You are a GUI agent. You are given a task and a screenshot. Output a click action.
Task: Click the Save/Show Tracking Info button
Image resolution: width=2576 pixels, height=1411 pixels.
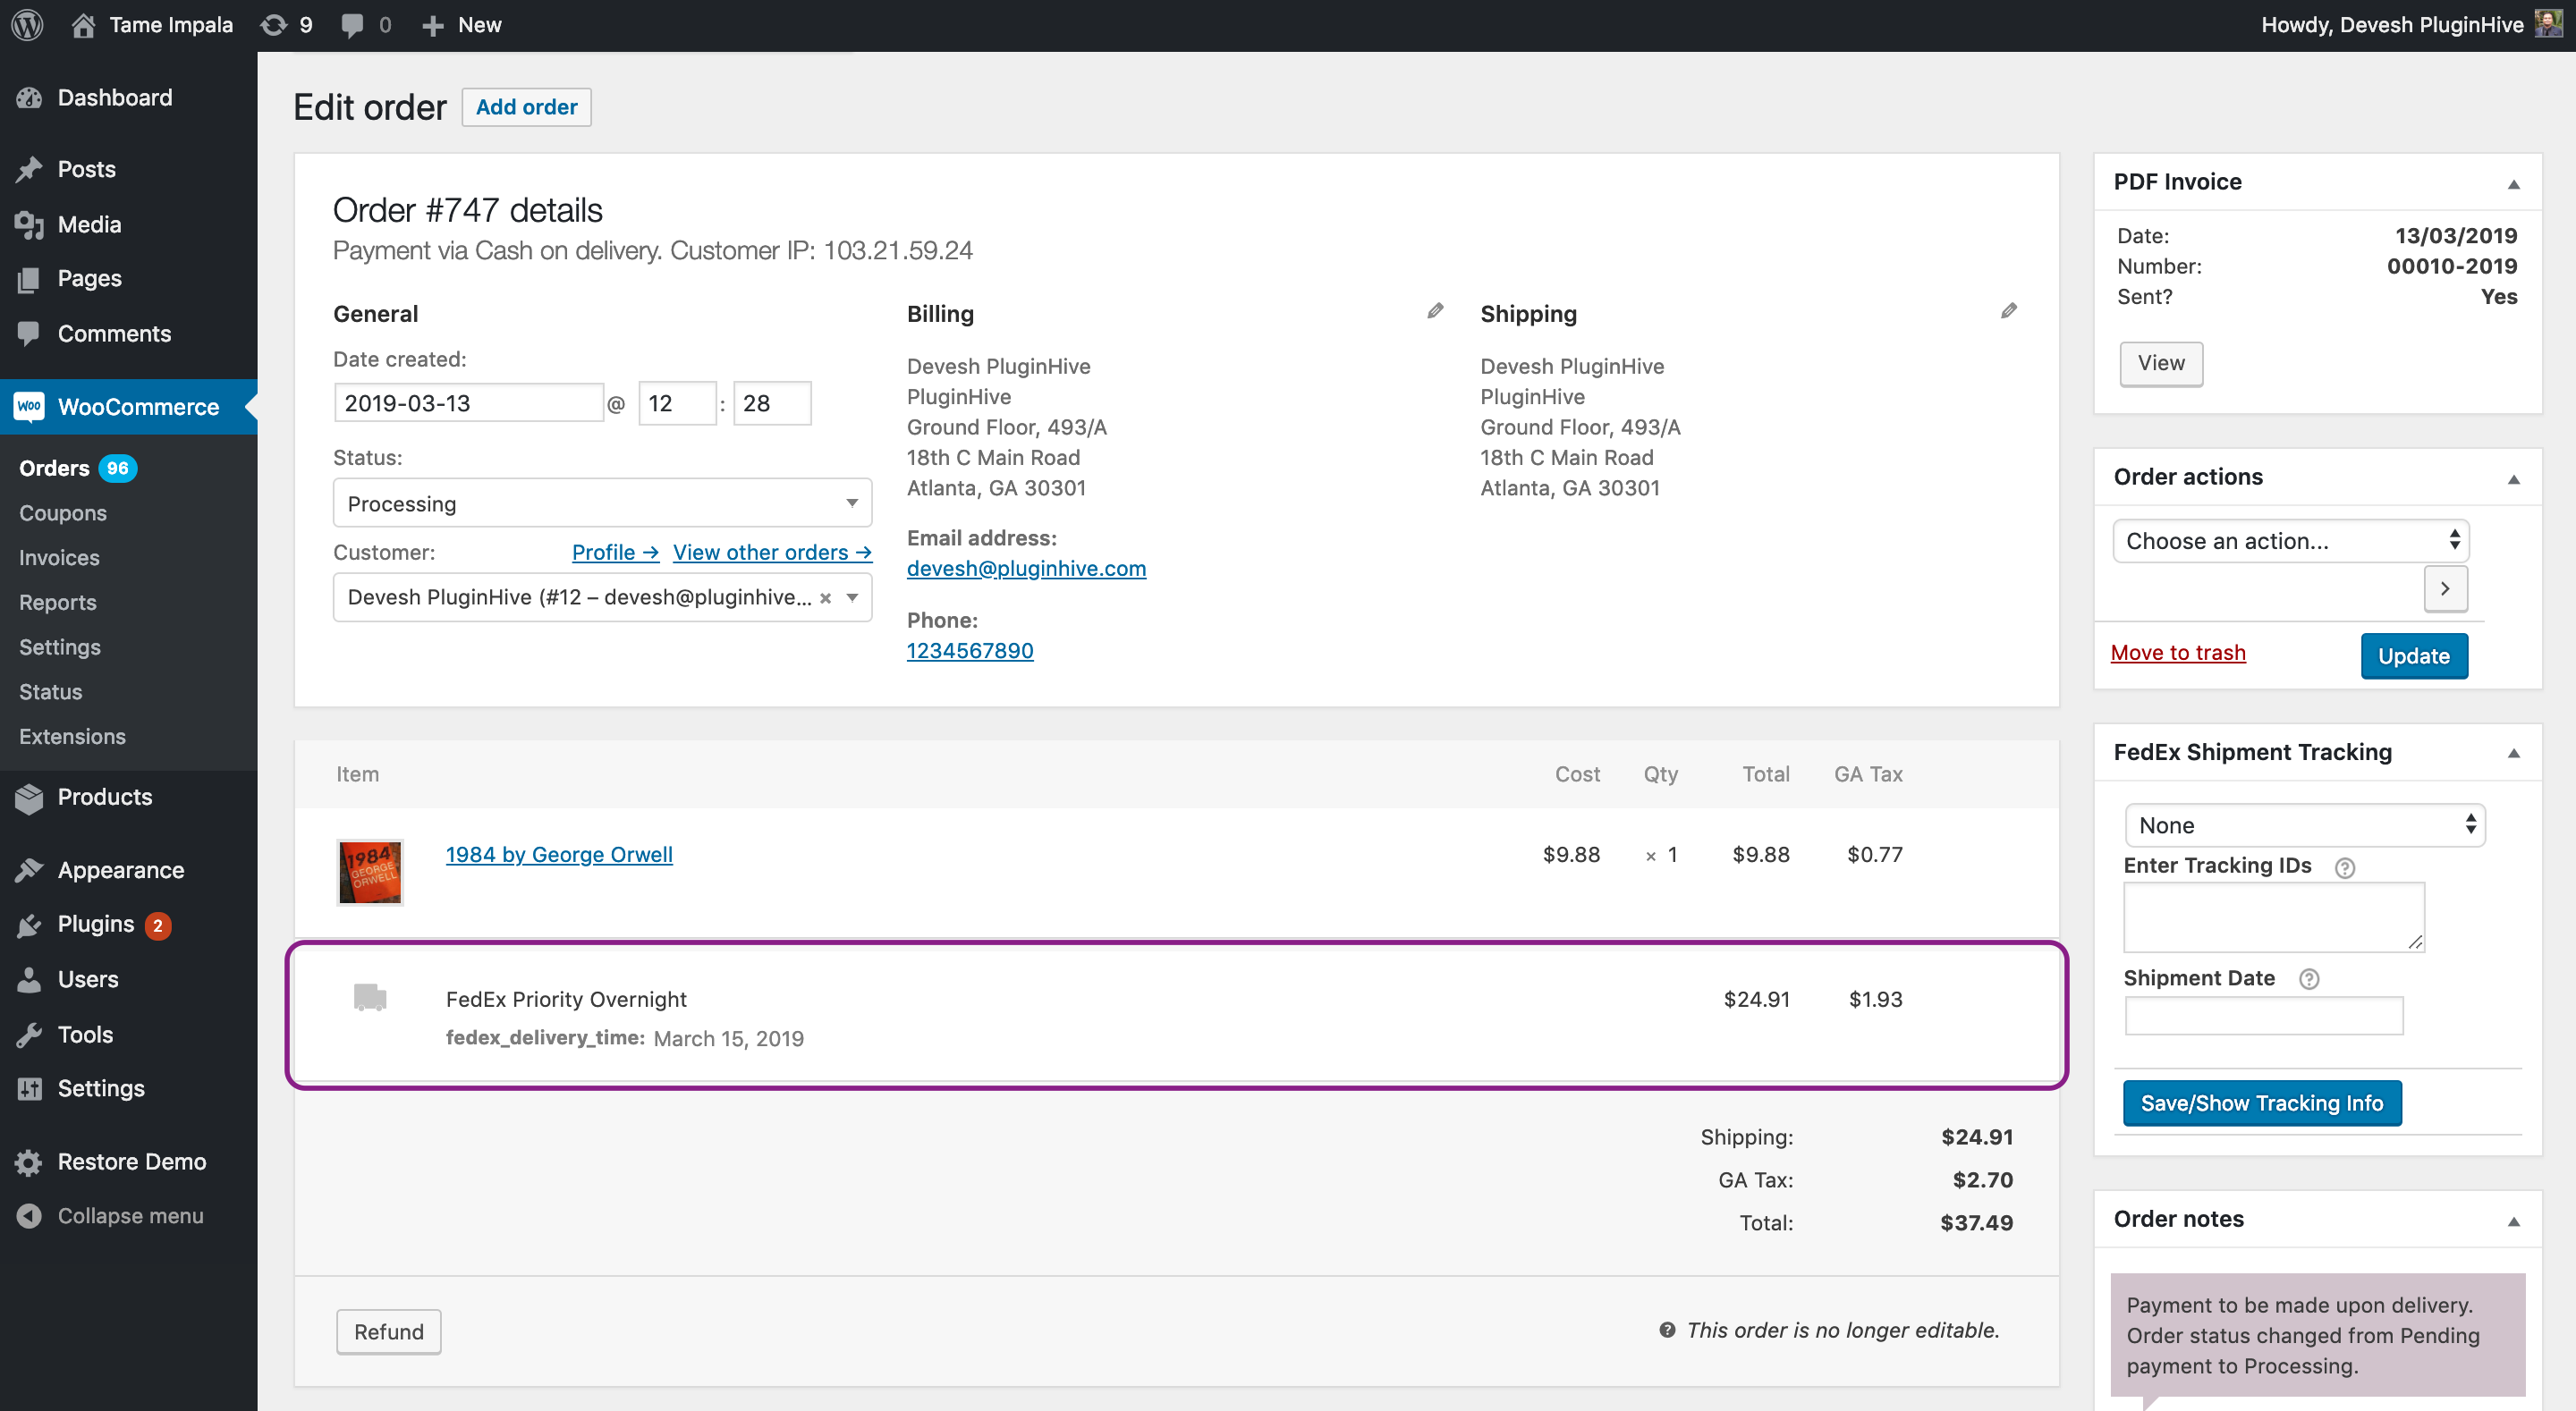(x=2259, y=1102)
